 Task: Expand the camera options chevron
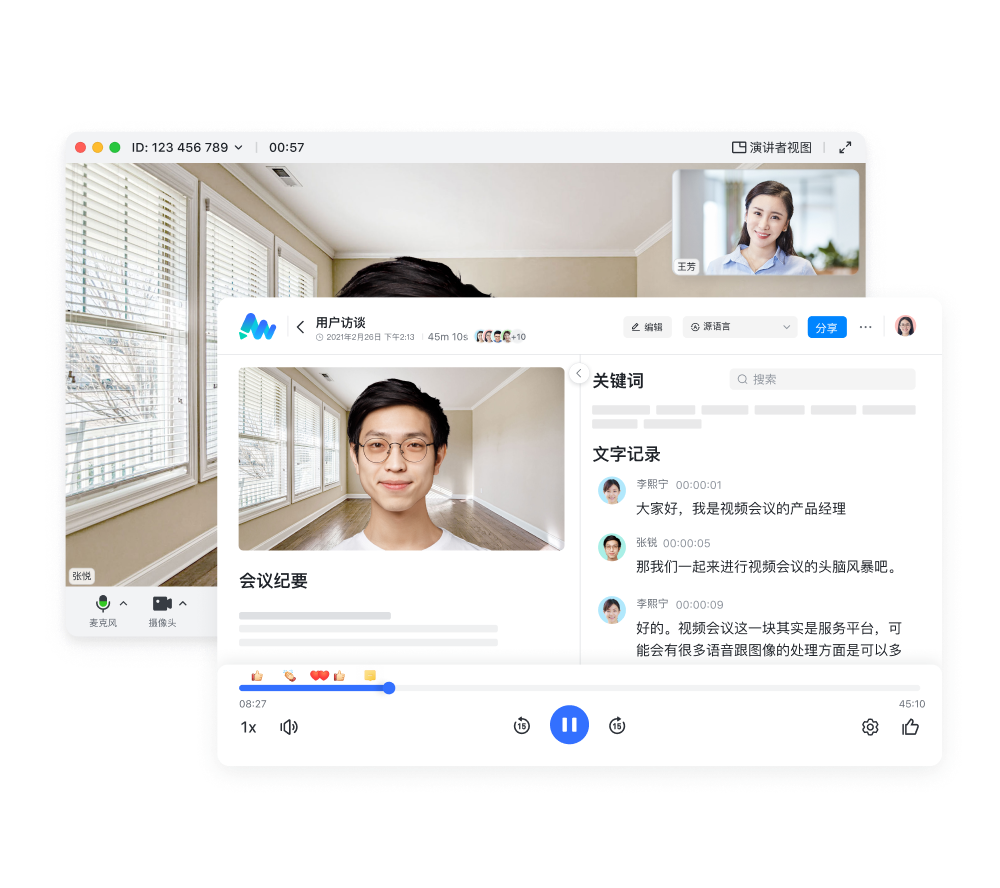(x=183, y=603)
